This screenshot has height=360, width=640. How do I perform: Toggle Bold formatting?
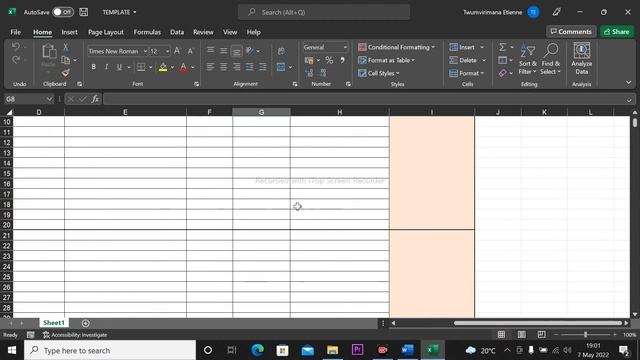pyautogui.click(x=93, y=67)
